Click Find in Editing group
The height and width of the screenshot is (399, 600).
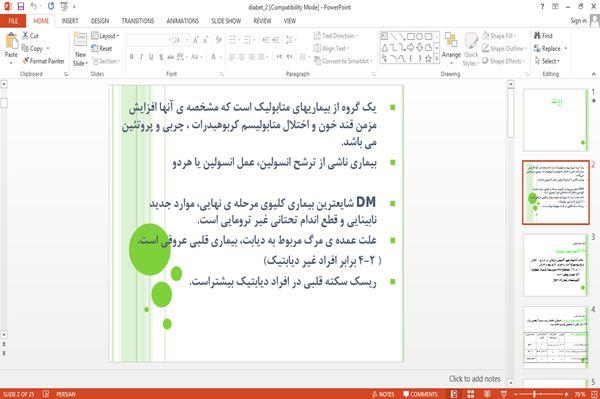click(543, 36)
